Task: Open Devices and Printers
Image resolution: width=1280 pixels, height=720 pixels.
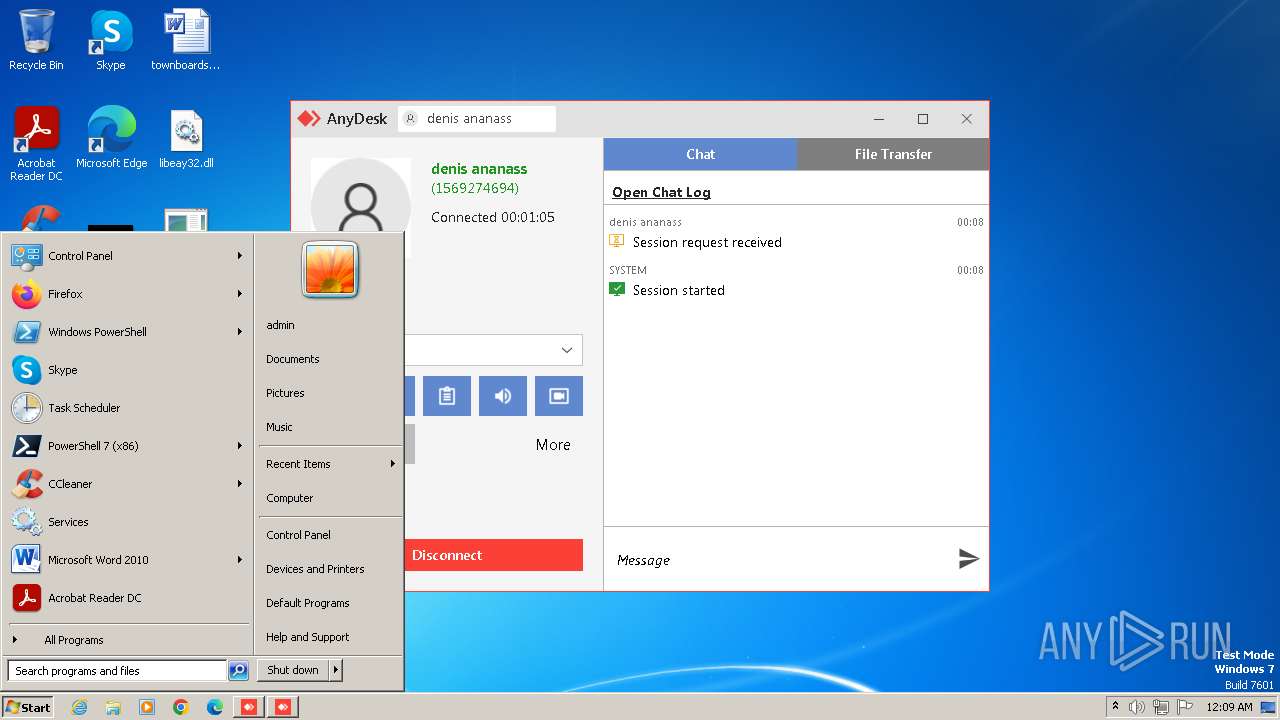Action: pos(315,569)
